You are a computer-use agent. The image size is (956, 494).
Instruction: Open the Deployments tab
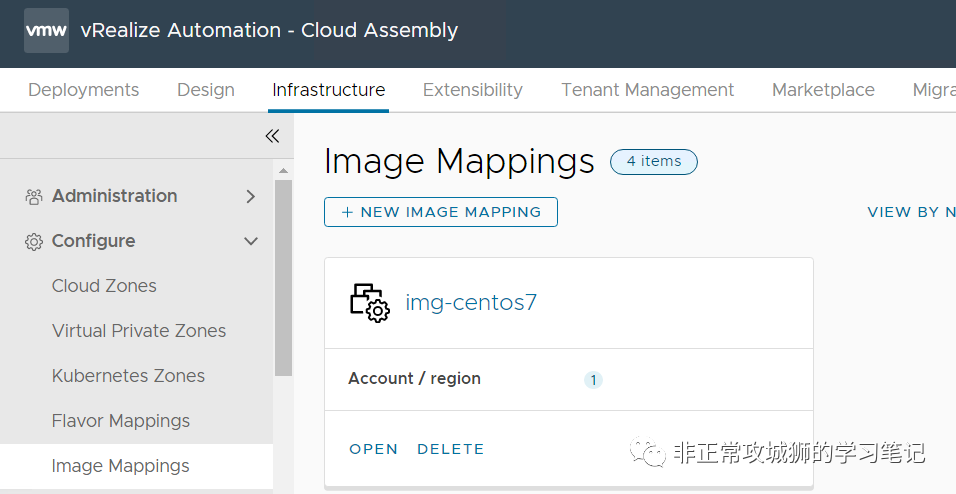(x=84, y=90)
